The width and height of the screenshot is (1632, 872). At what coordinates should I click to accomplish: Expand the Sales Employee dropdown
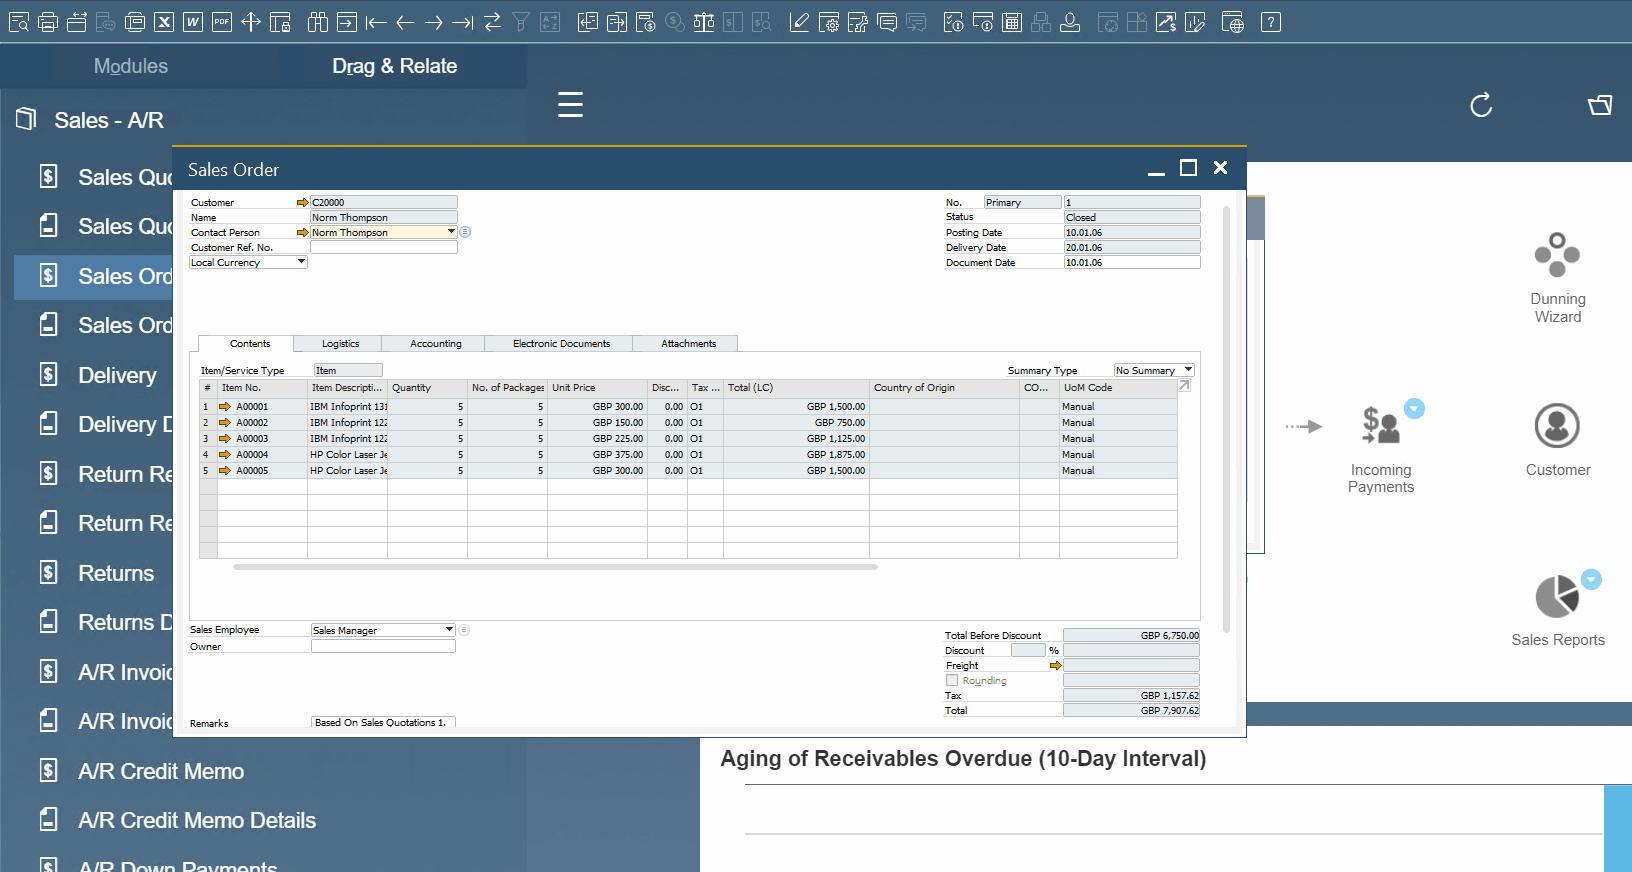coord(449,630)
